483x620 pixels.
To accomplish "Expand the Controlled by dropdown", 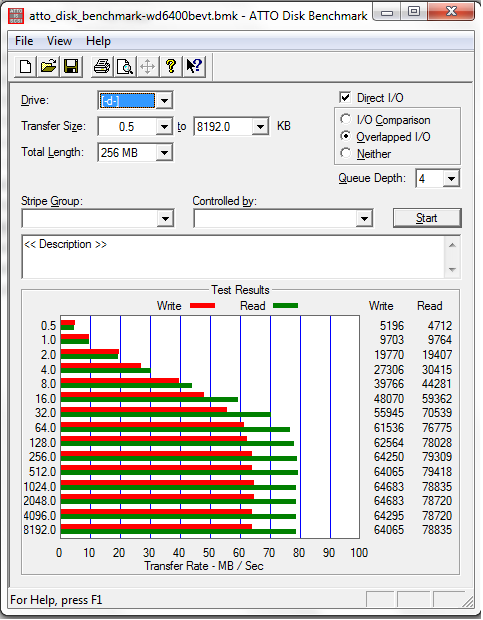I will point(364,218).
